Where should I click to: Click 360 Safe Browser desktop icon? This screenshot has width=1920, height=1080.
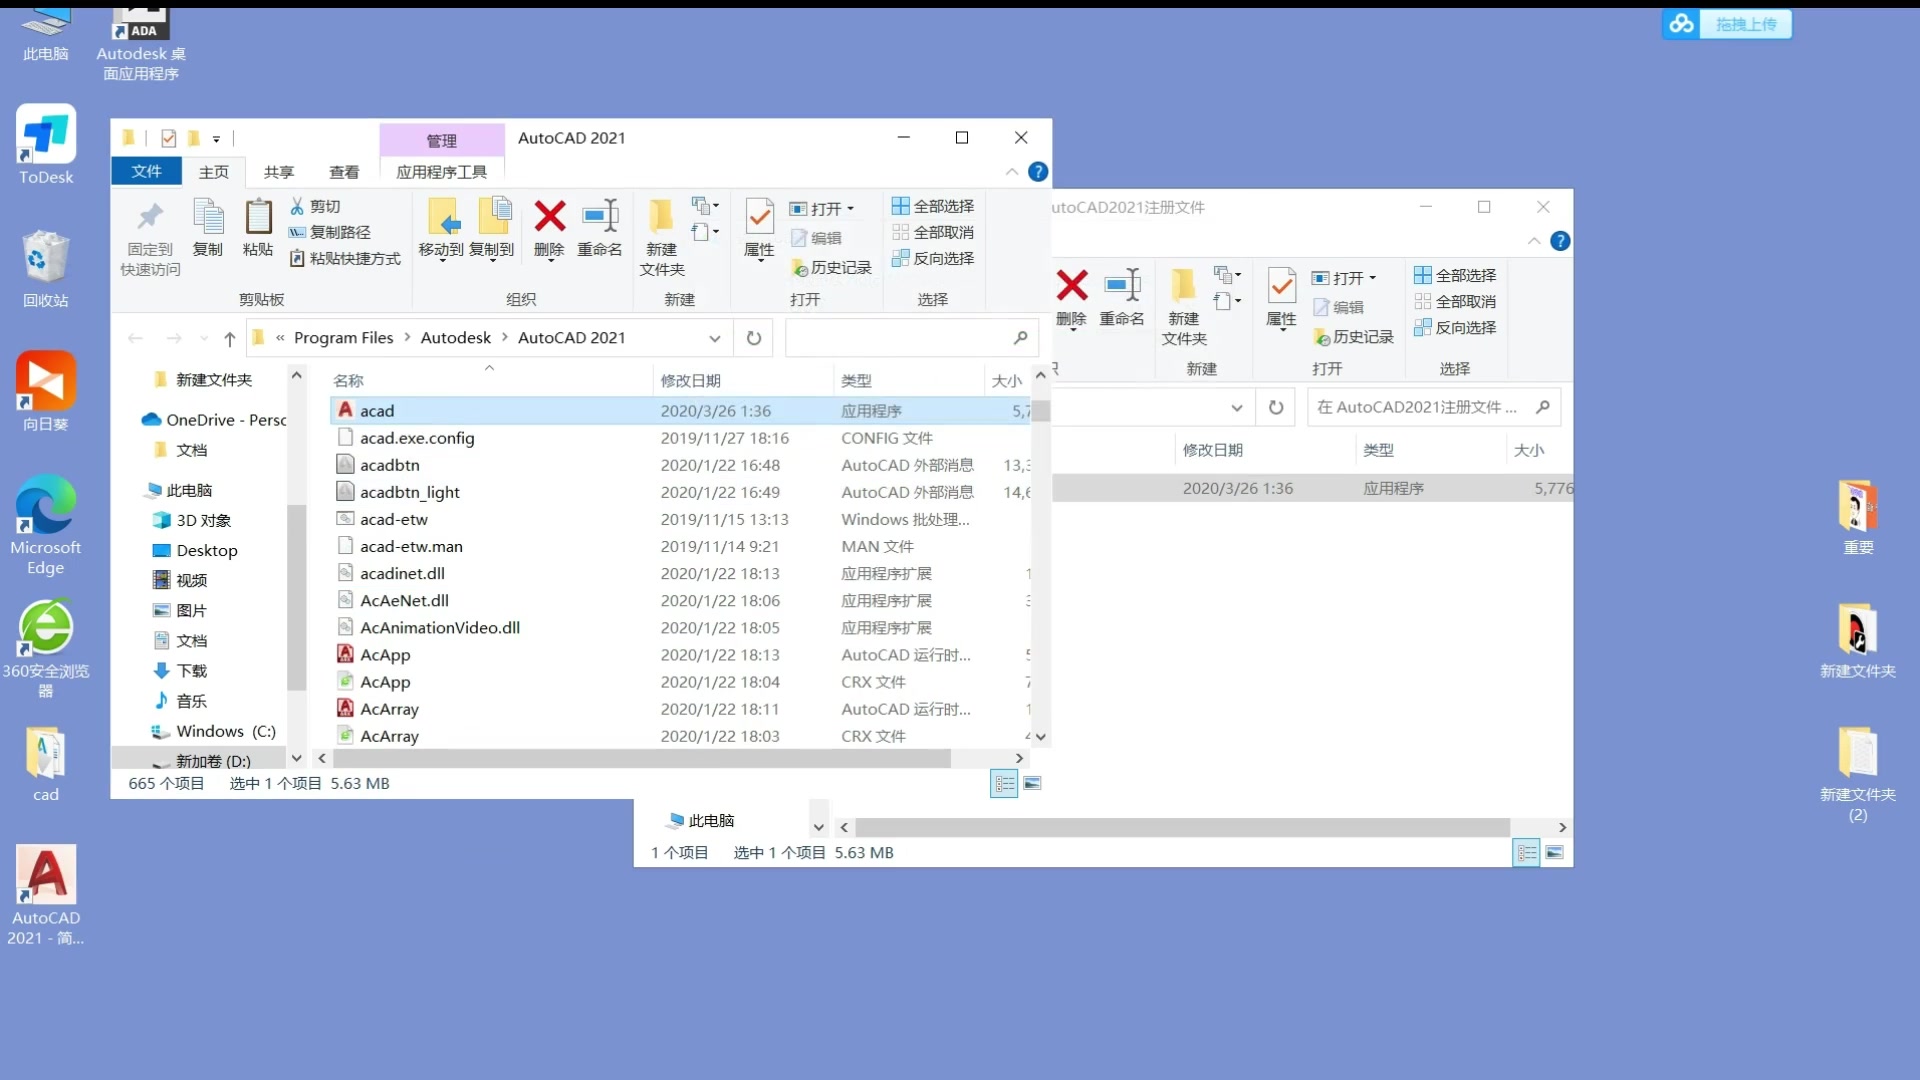pyautogui.click(x=46, y=648)
